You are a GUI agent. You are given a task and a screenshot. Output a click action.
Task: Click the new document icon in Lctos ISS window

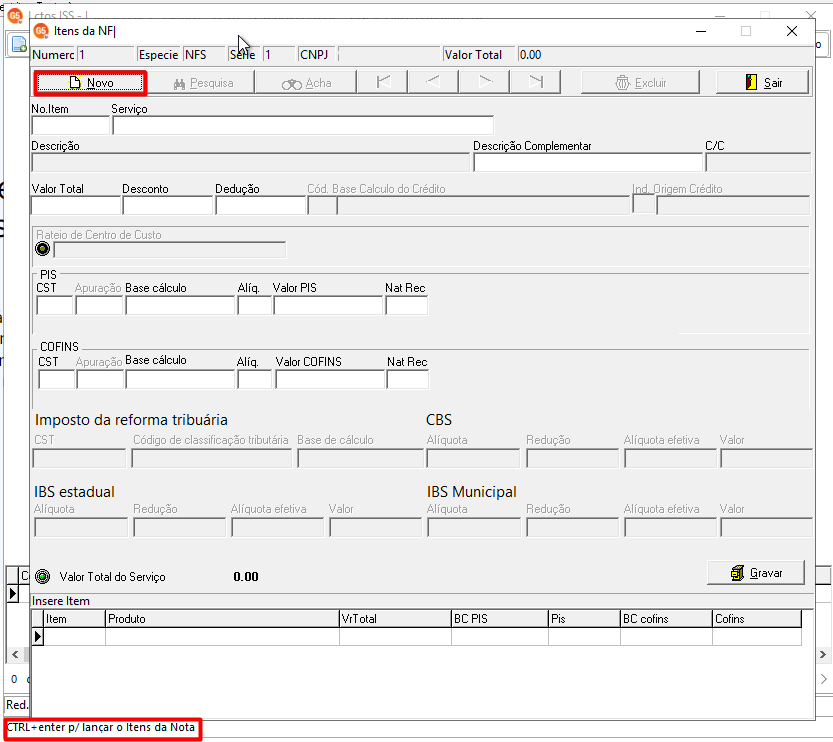[19, 45]
